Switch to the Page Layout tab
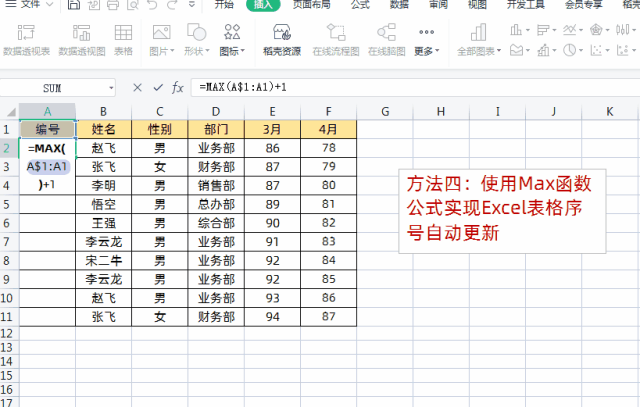The width and height of the screenshot is (640, 407). click(313, 4)
